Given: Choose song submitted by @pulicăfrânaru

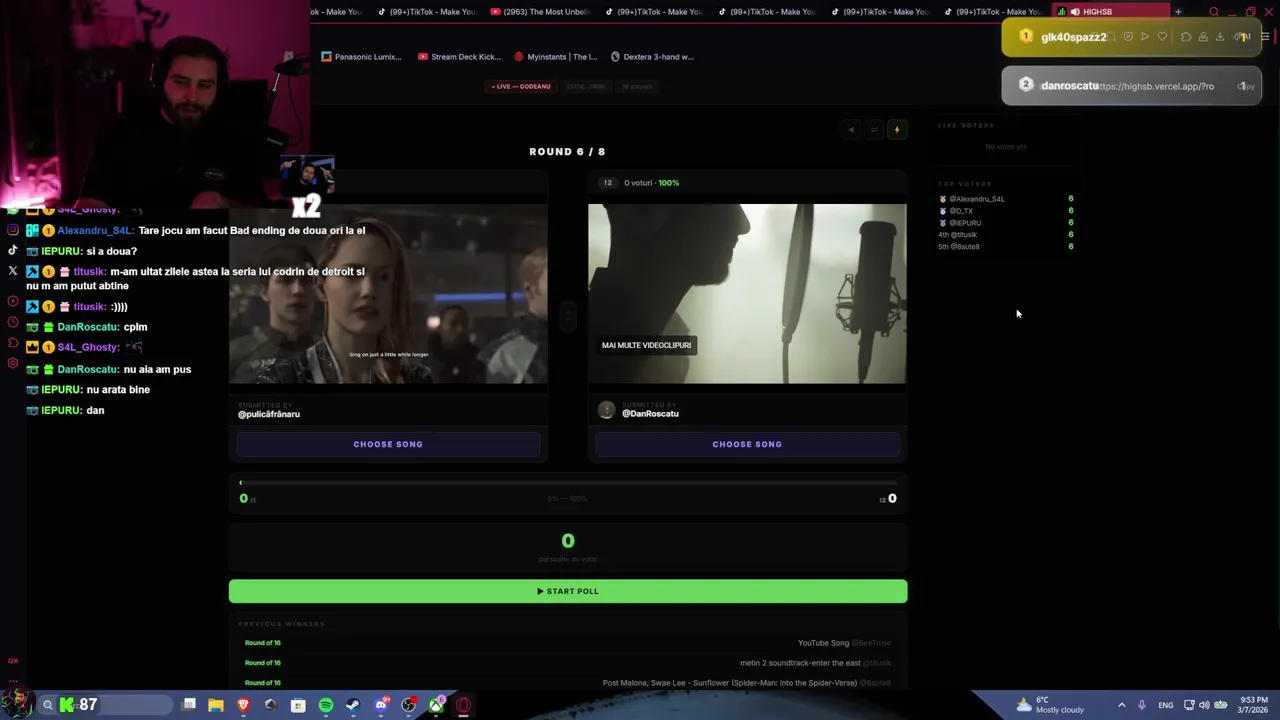Looking at the screenshot, I should pos(388,444).
